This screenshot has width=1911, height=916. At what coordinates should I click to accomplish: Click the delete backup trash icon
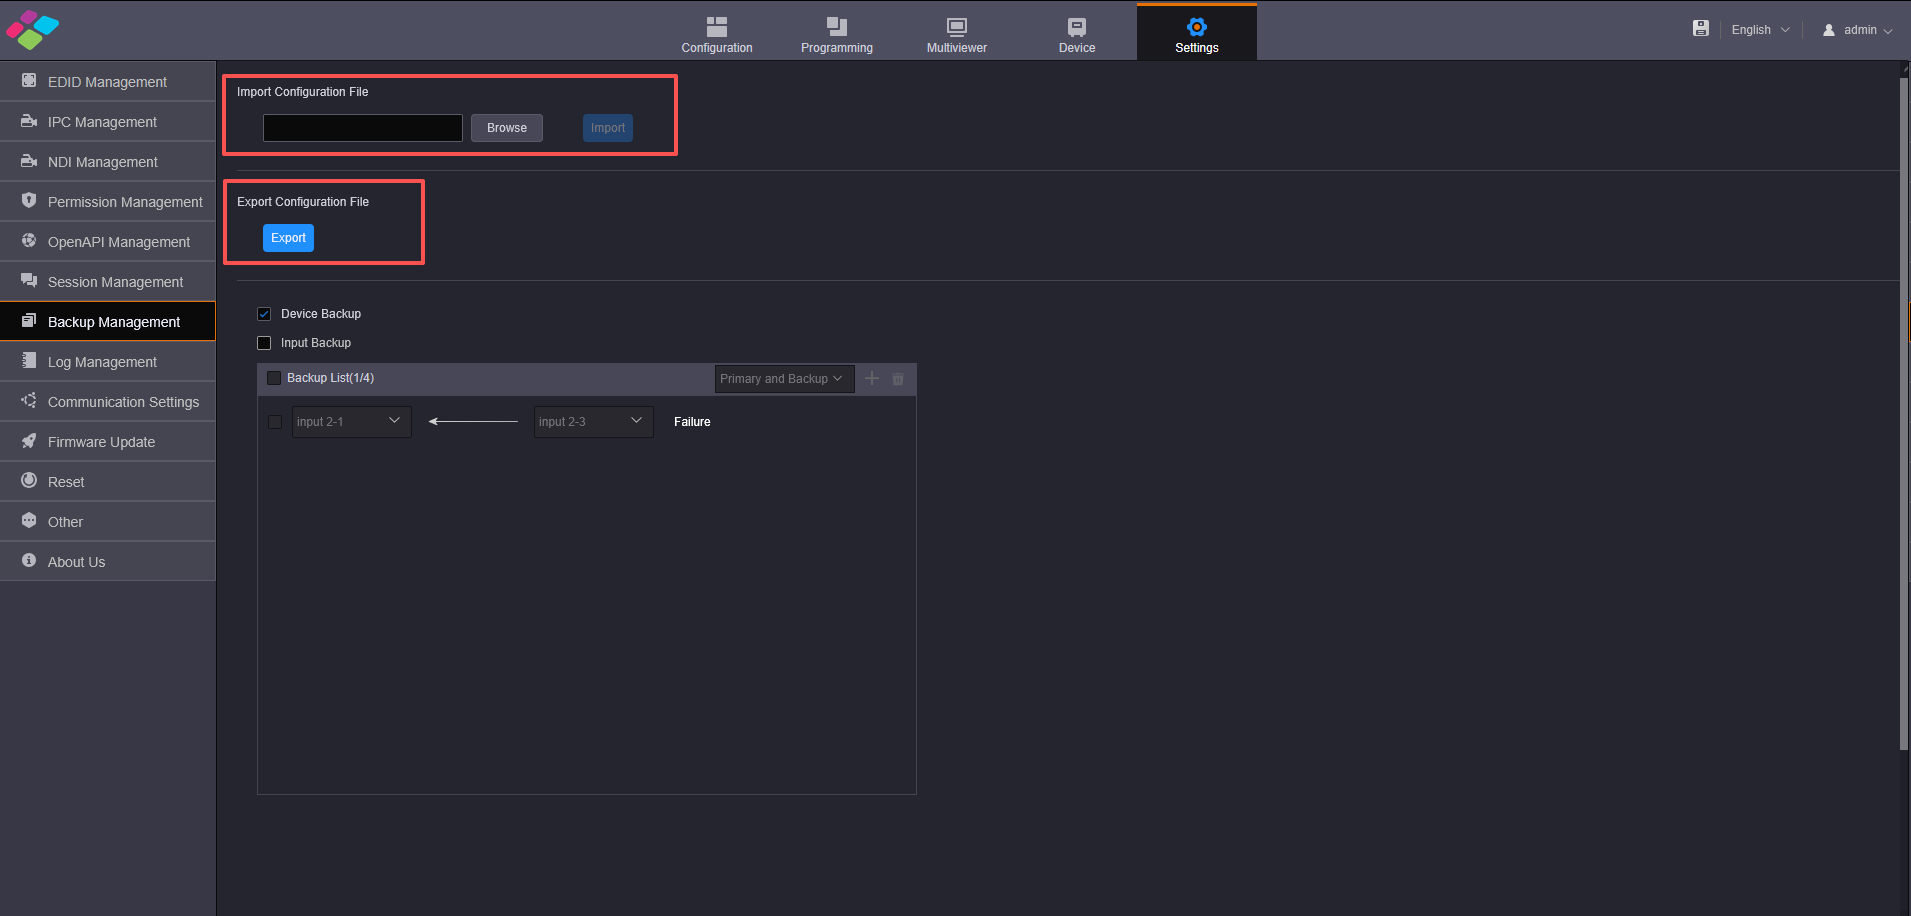click(898, 379)
